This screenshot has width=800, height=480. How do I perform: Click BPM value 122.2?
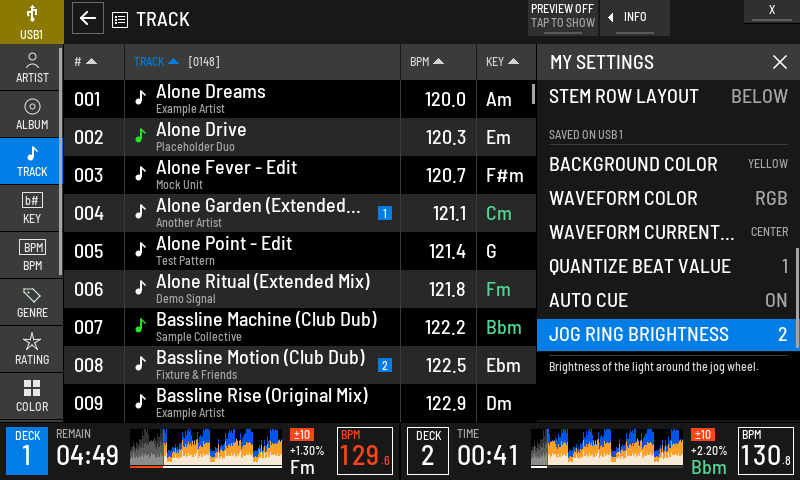pos(445,327)
